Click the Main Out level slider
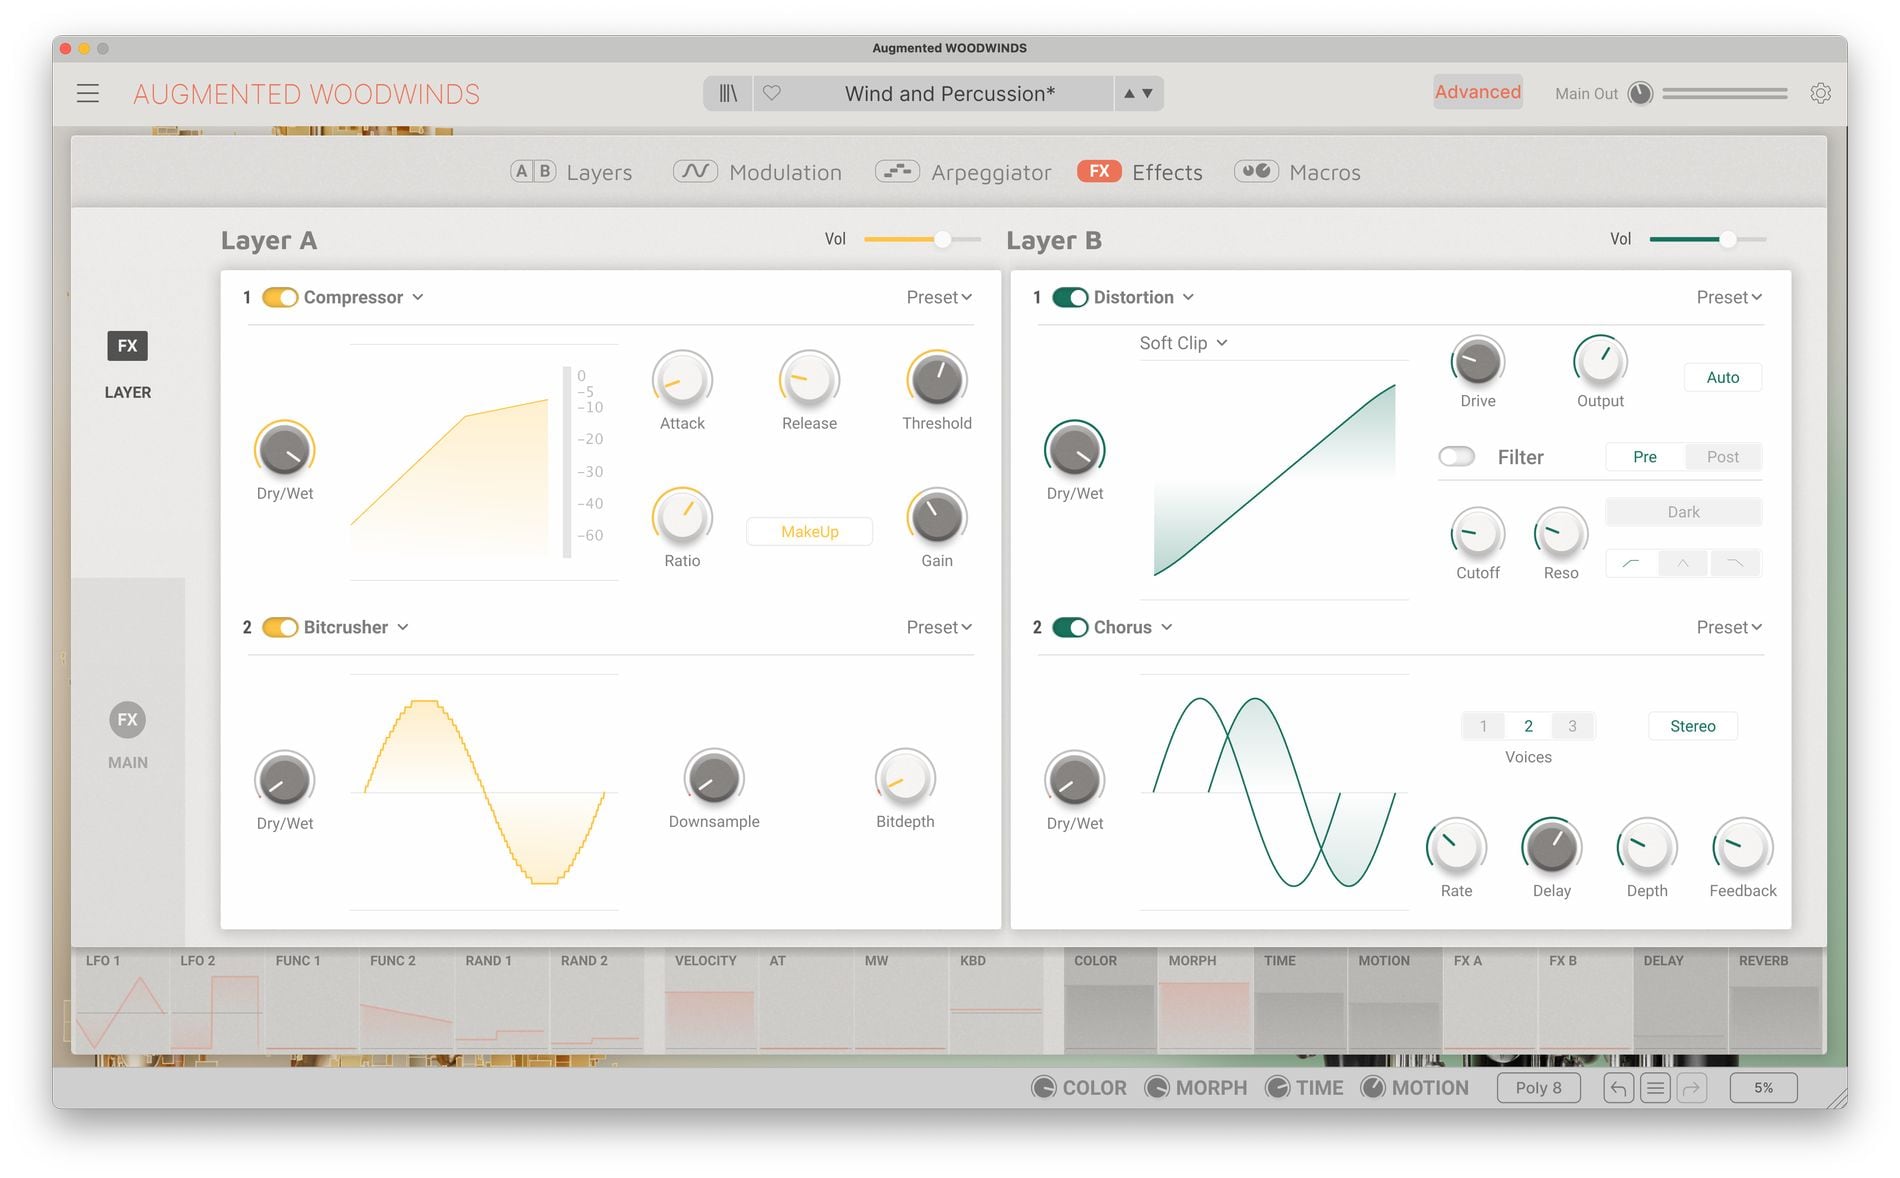The height and width of the screenshot is (1178, 1900). (x=1725, y=93)
